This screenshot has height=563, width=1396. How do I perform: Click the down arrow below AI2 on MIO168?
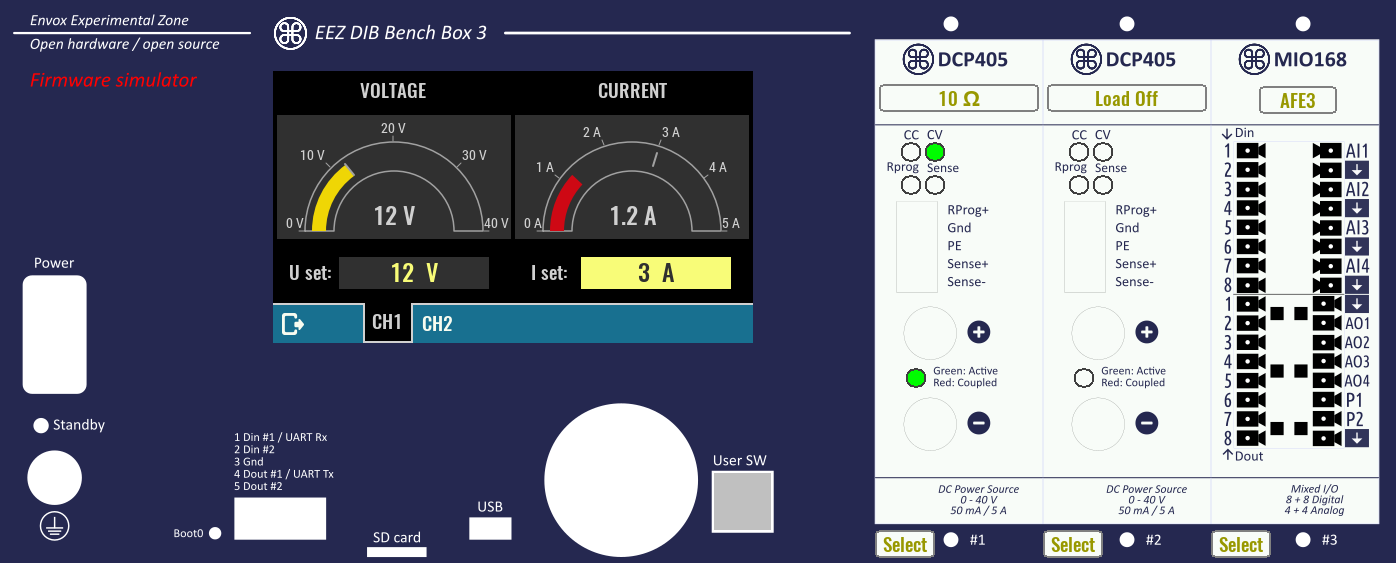pyautogui.click(x=1356, y=208)
